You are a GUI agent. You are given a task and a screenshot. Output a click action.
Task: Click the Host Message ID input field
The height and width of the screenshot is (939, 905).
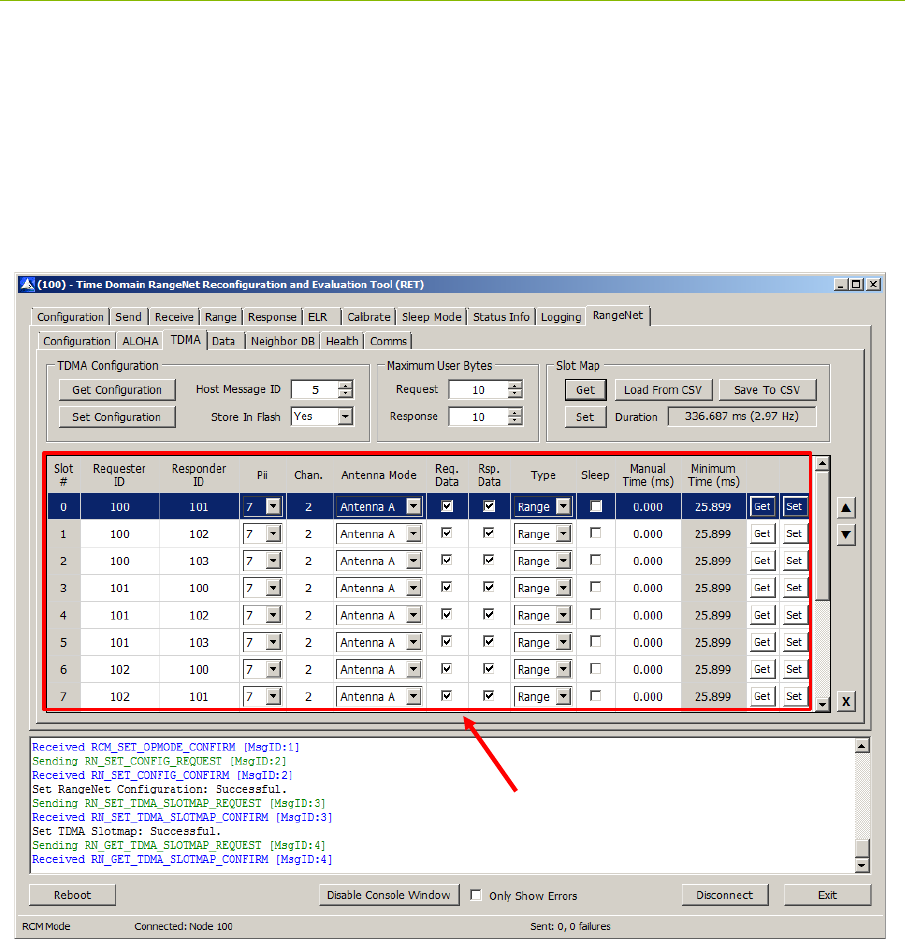[x=315, y=390]
